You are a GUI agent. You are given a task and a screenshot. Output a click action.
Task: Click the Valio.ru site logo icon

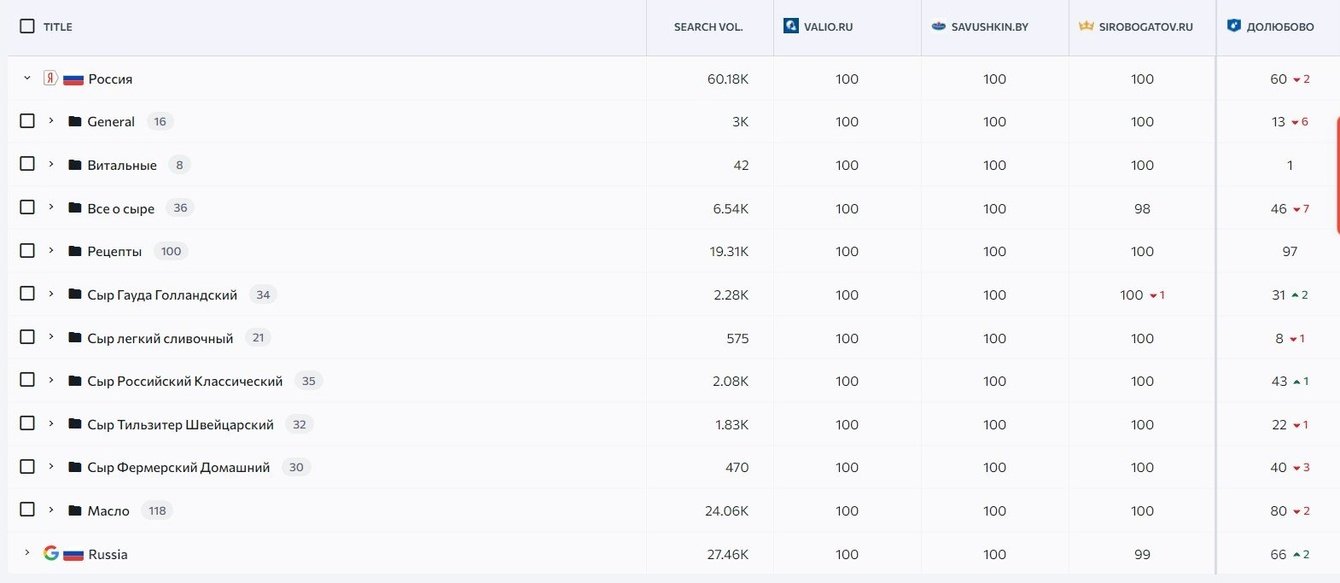click(791, 26)
